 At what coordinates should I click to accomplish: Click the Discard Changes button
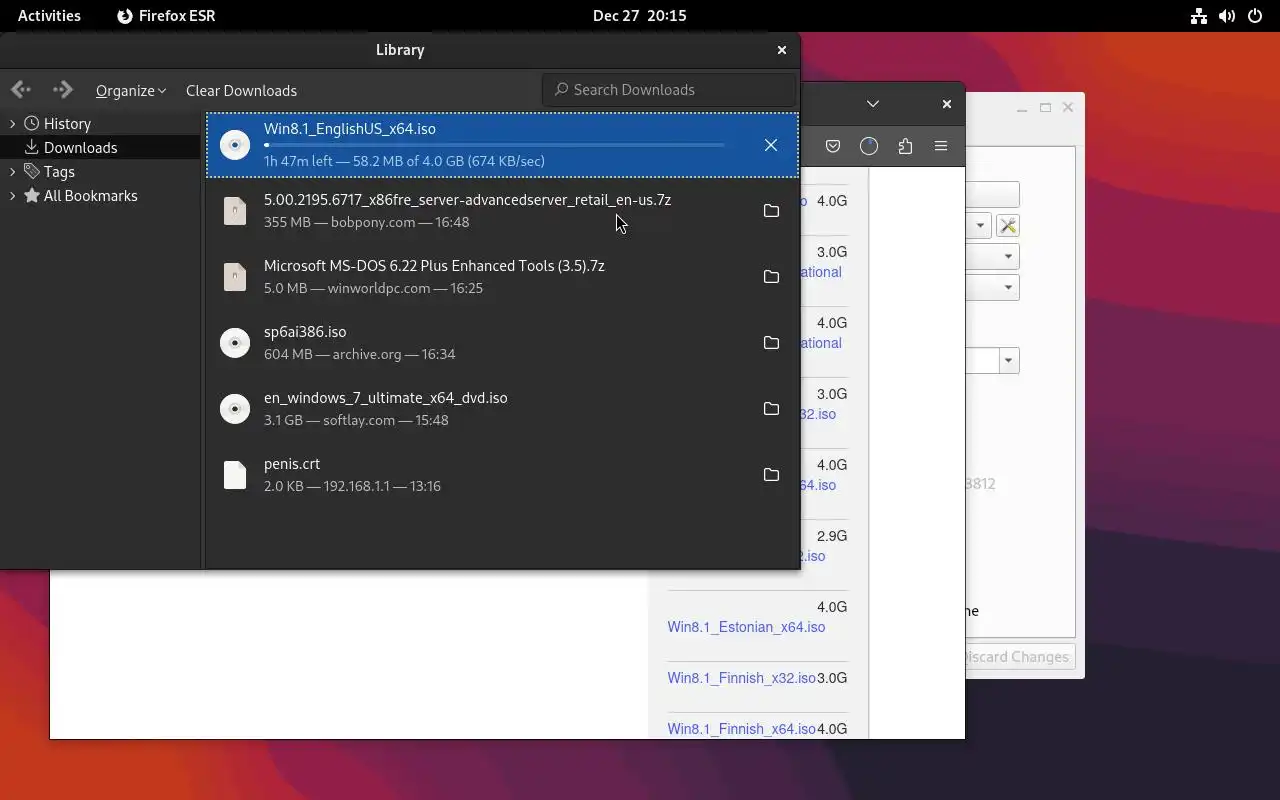pyautogui.click(x=1017, y=657)
